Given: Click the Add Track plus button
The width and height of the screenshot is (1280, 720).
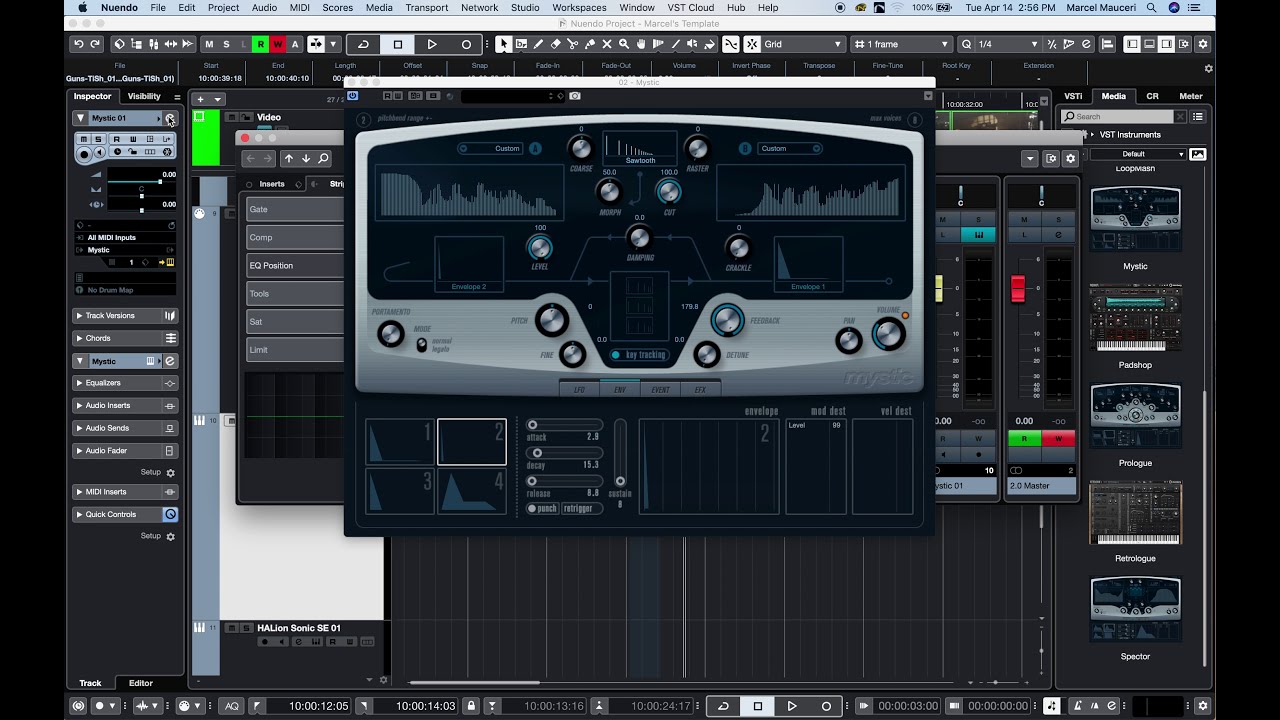Looking at the screenshot, I should coord(200,99).
